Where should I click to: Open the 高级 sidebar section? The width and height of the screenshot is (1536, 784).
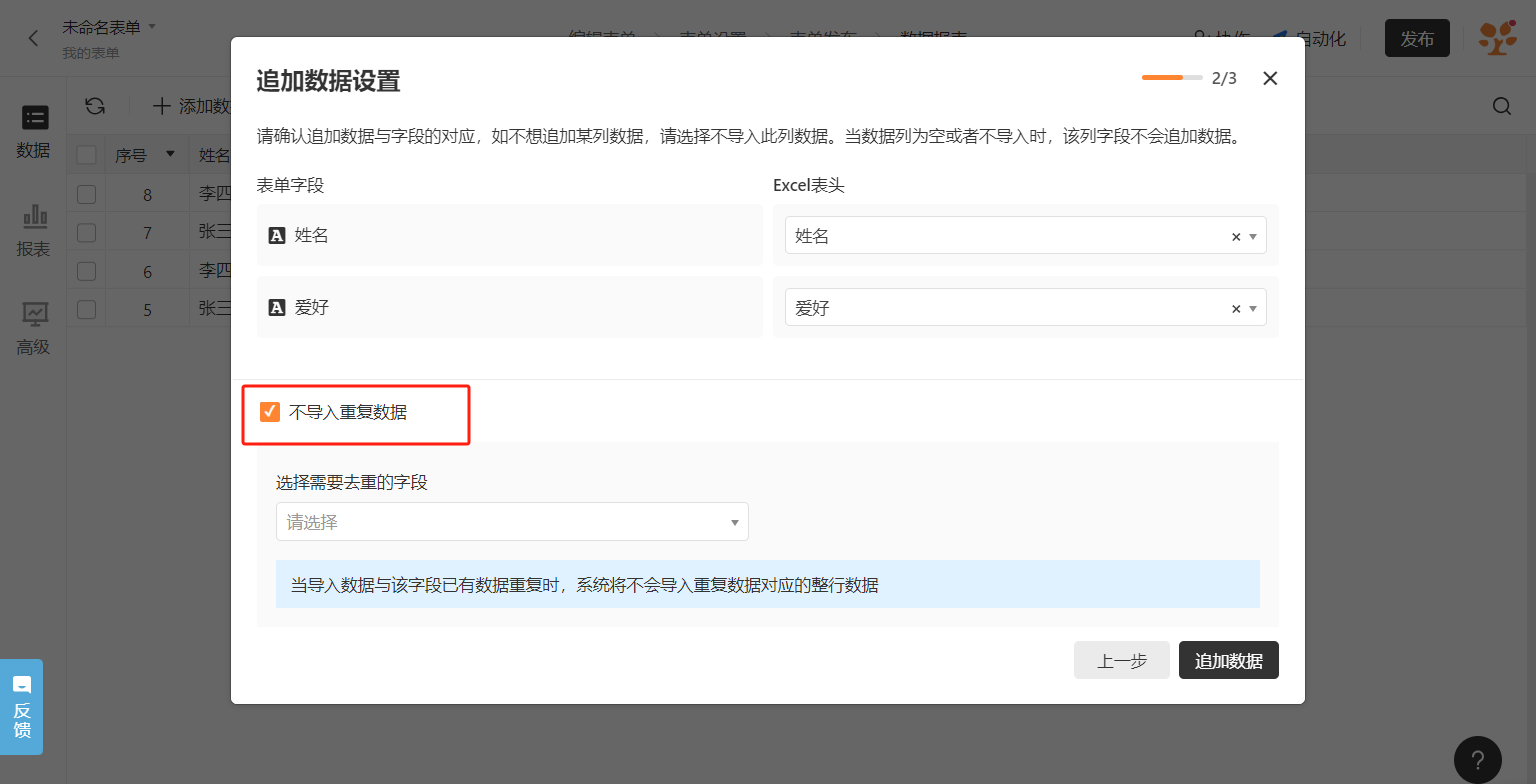pos(33,329)
